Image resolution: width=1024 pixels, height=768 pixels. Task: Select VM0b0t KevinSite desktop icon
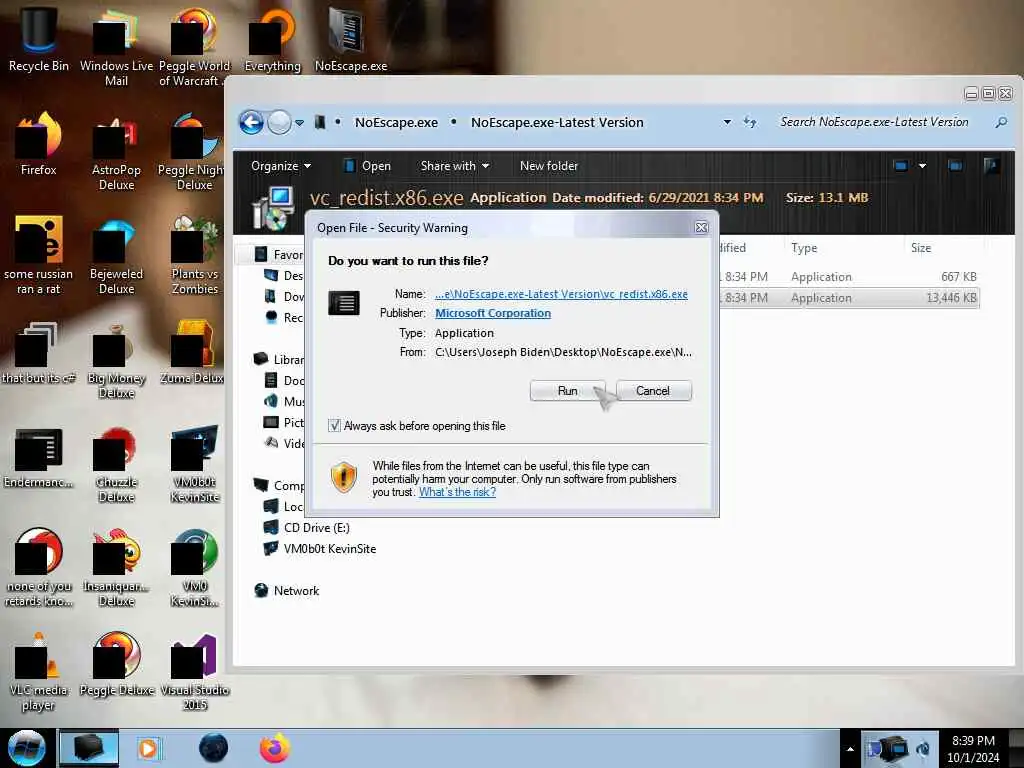click(x=194, y=464)
